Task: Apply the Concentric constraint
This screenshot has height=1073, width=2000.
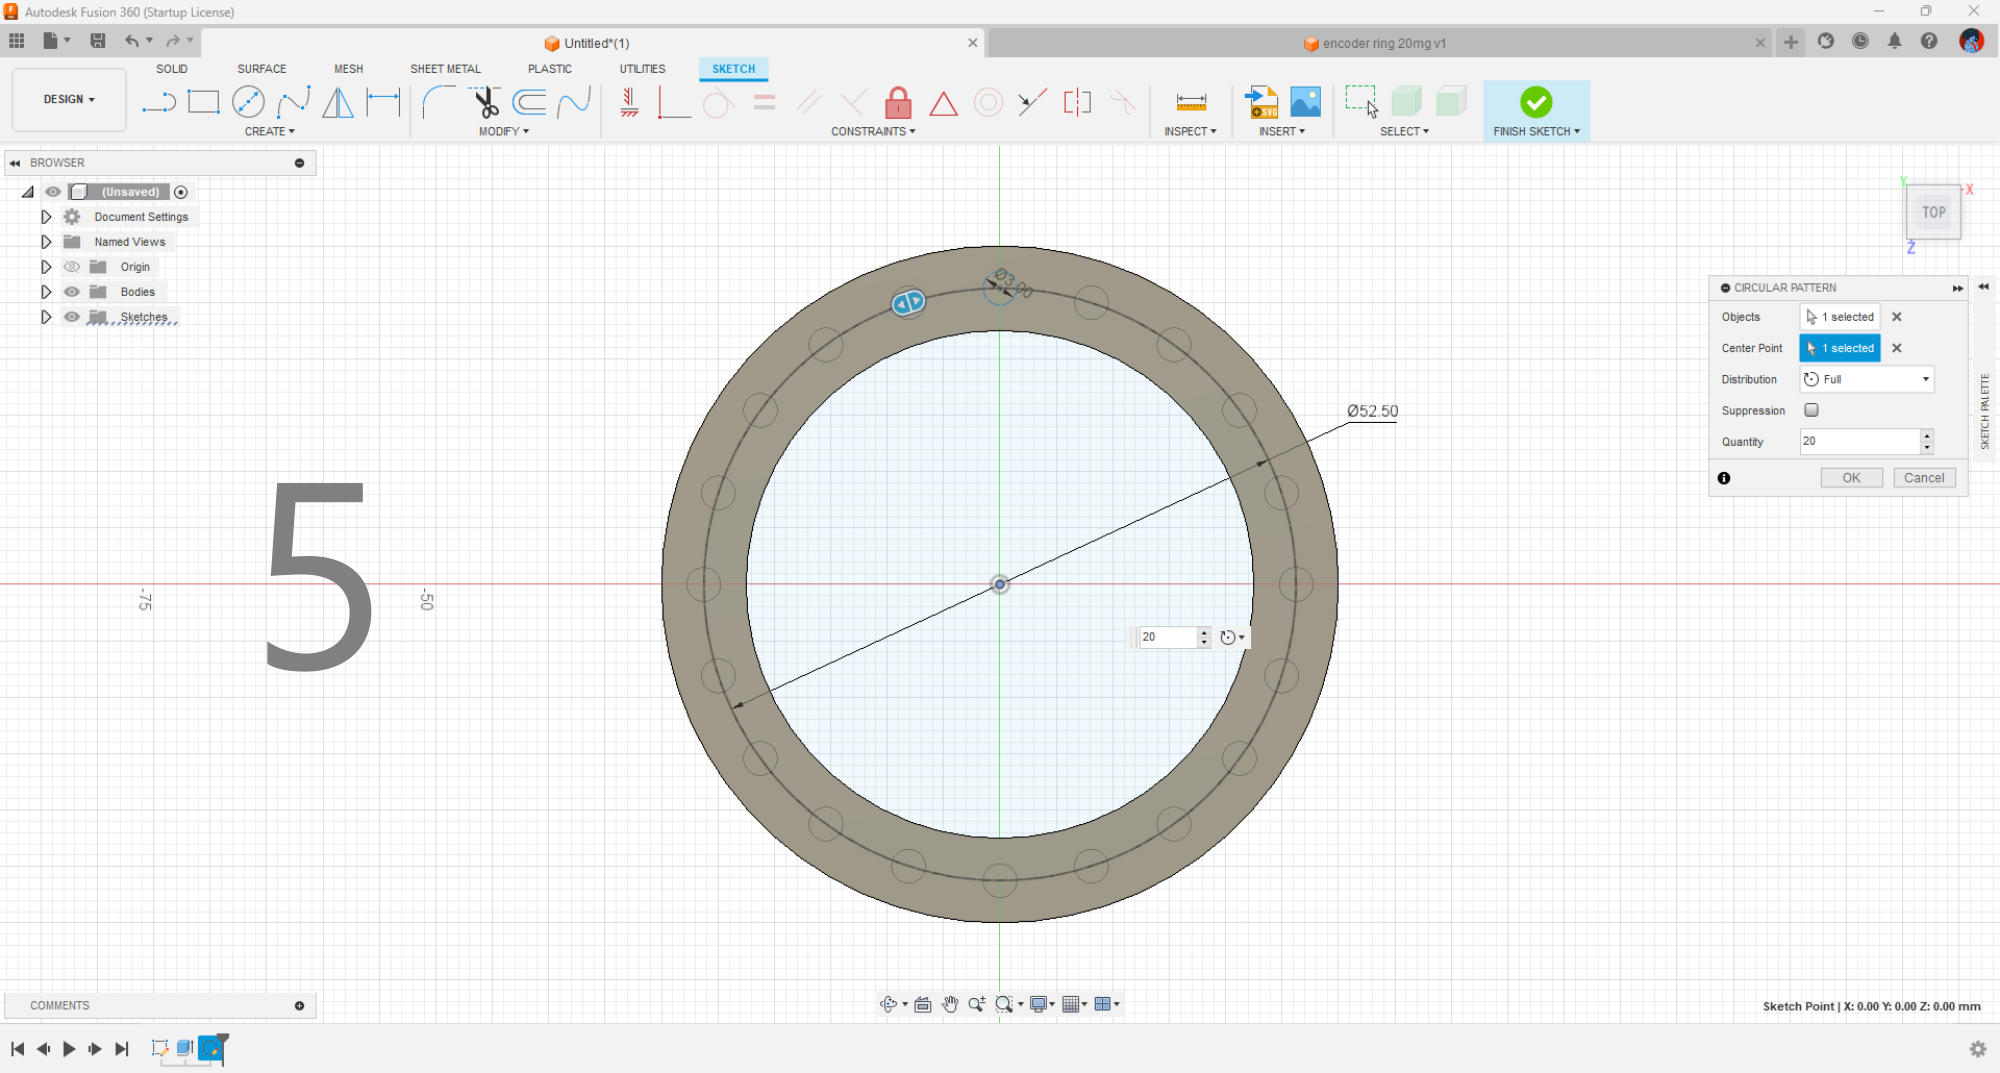Action: [988, 102]
